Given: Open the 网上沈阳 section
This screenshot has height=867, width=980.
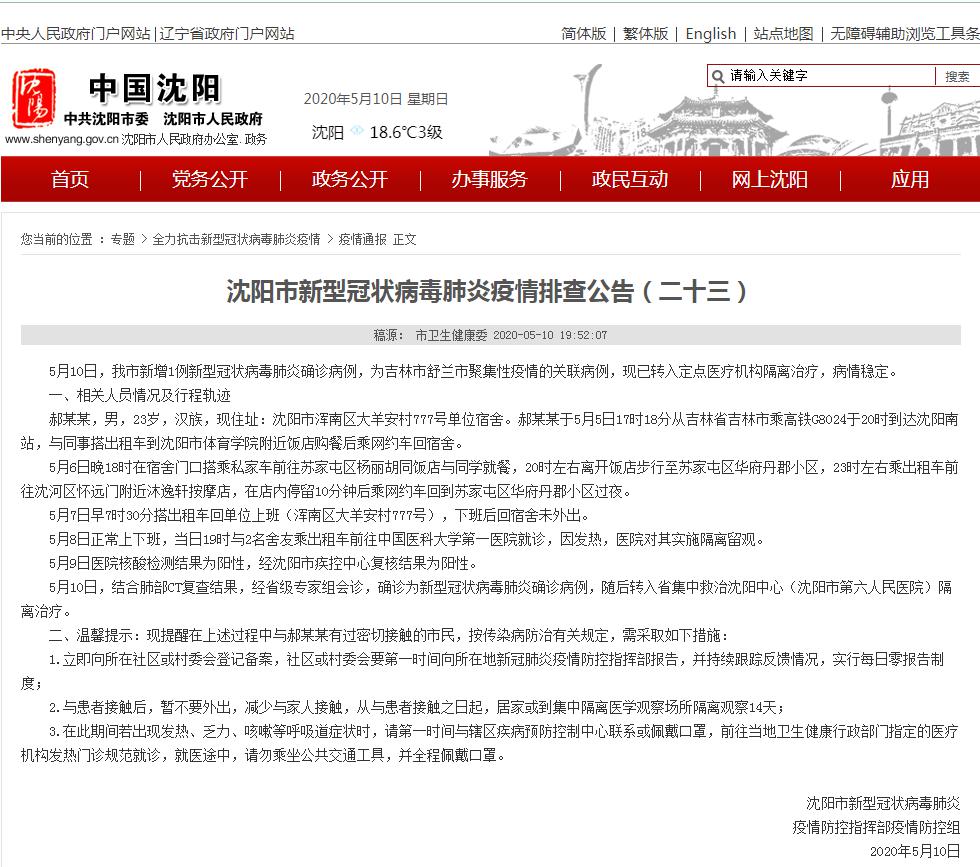Looking at the screenshot, I should (x=769, y=180).
